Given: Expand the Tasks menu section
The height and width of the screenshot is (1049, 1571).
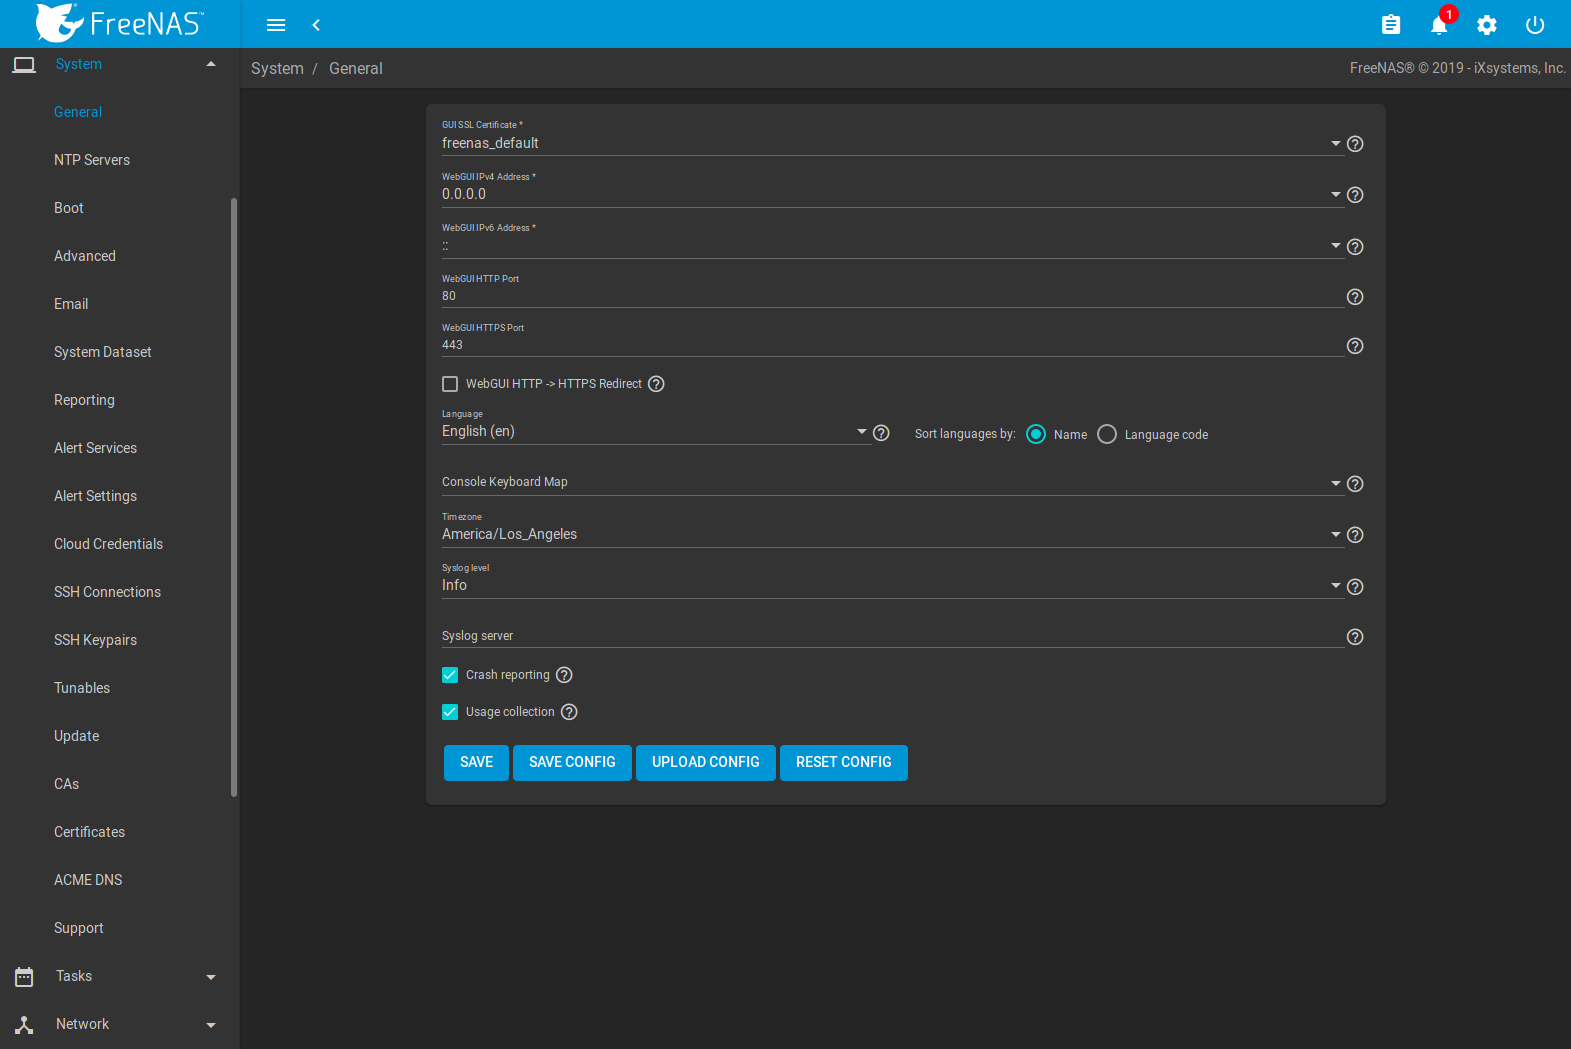Looking at the screenshot, I should (211, 977).
